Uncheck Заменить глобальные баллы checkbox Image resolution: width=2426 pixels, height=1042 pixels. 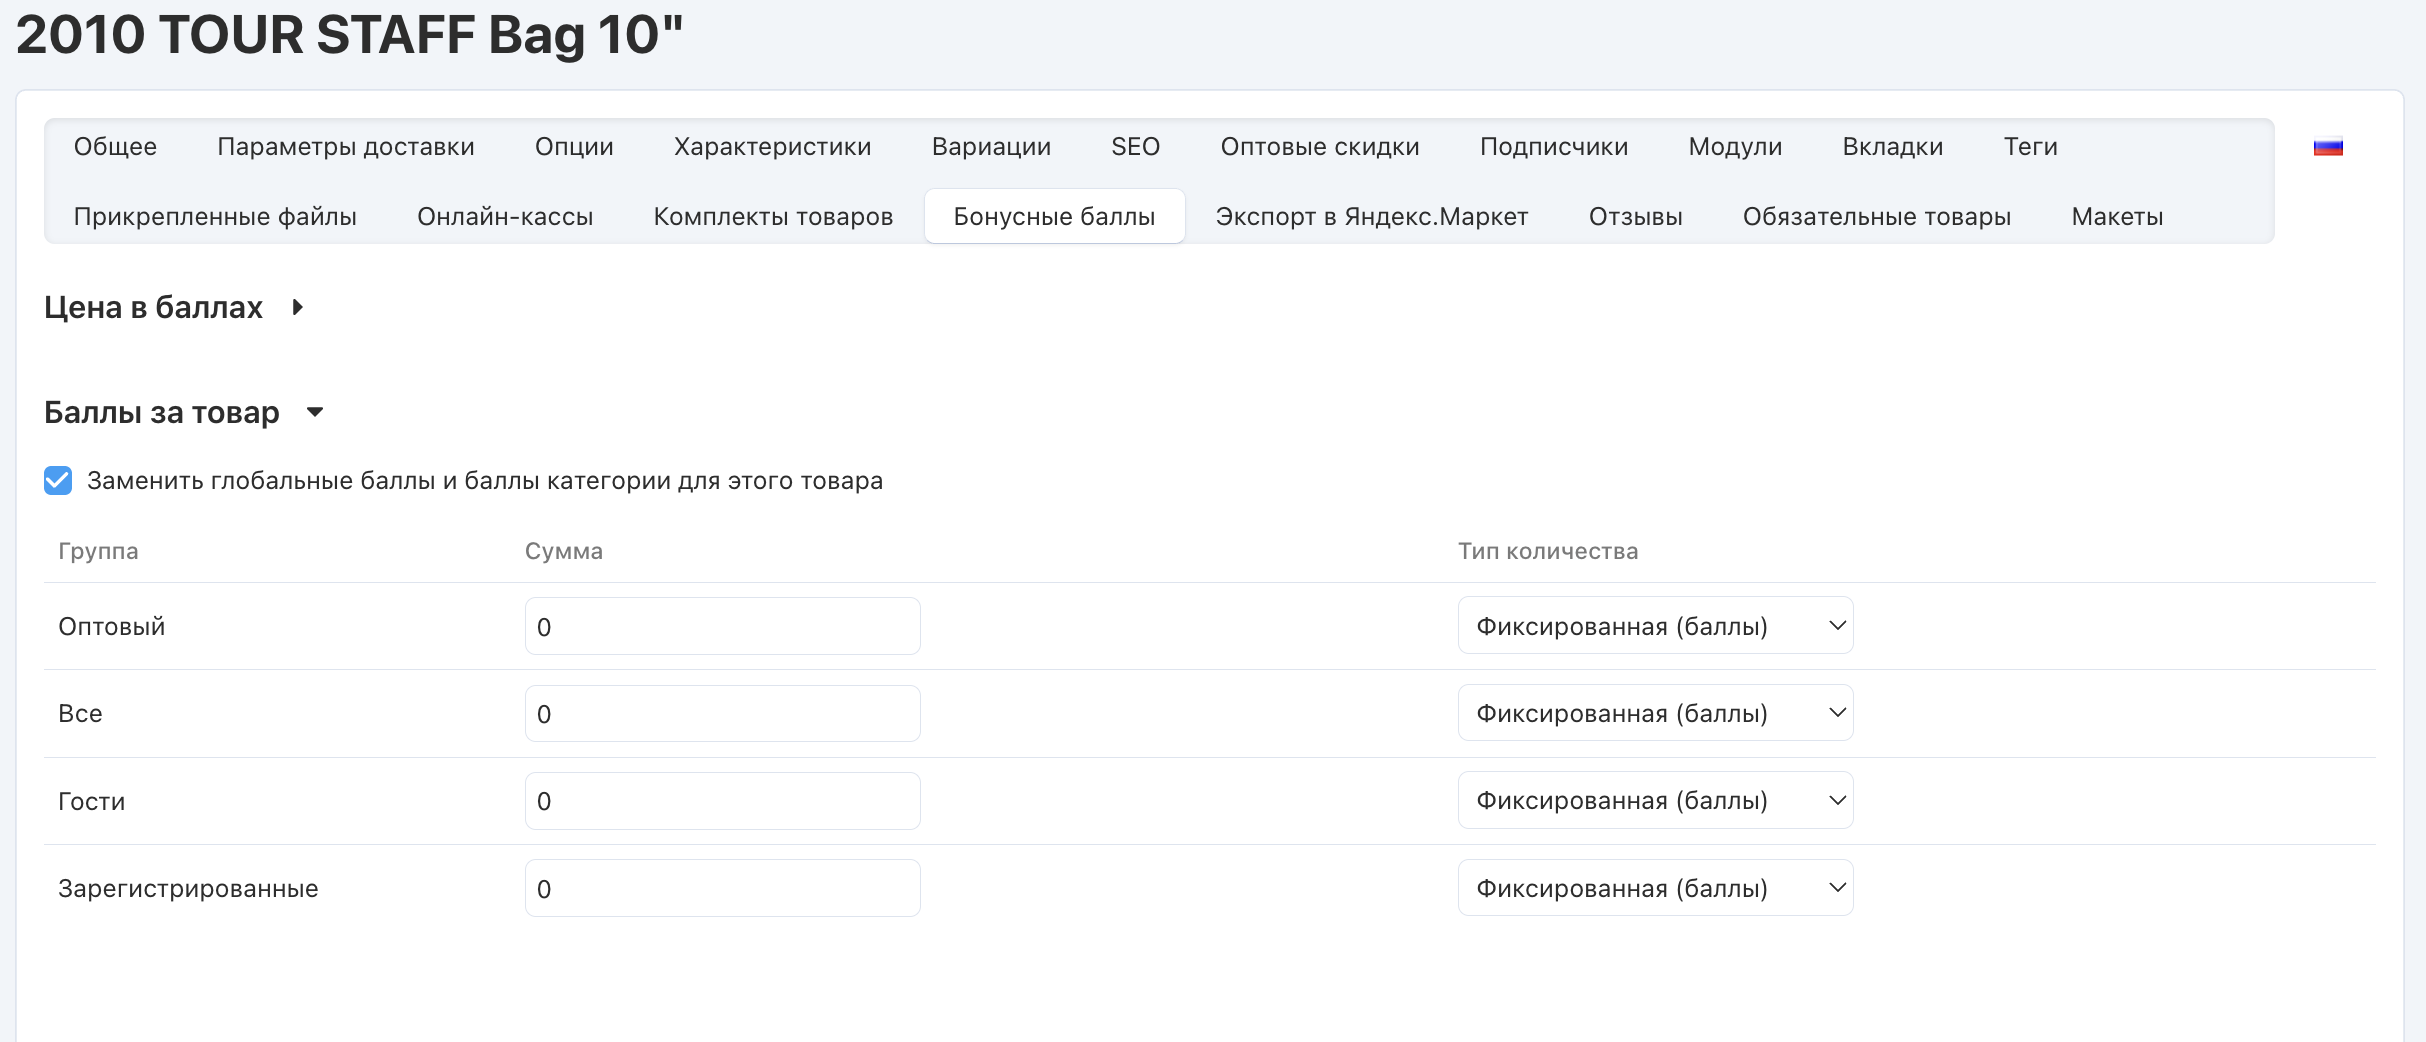click(58, 481)
